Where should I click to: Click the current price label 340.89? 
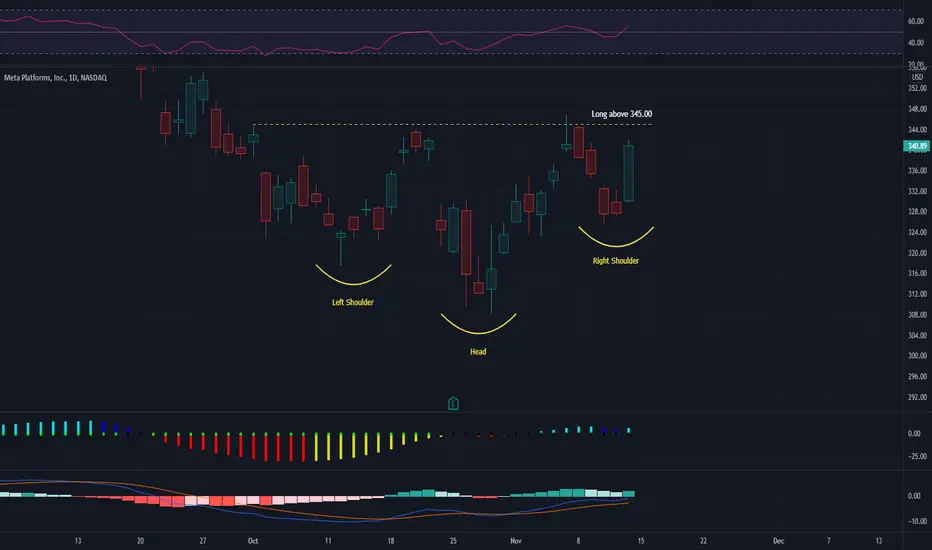pos(917,146)
